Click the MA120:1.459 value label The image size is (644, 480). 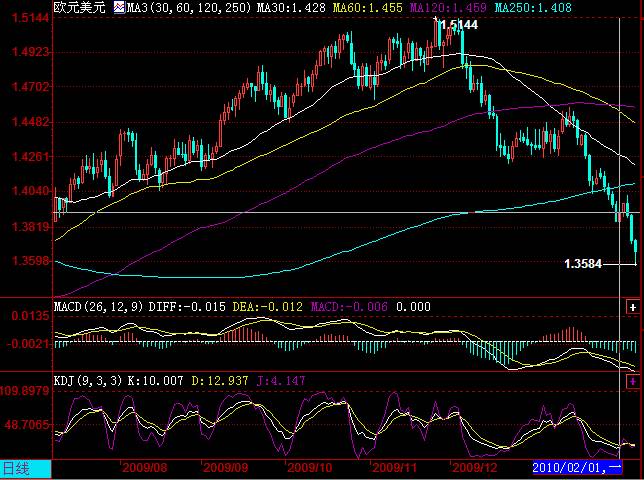click(448, 7)
